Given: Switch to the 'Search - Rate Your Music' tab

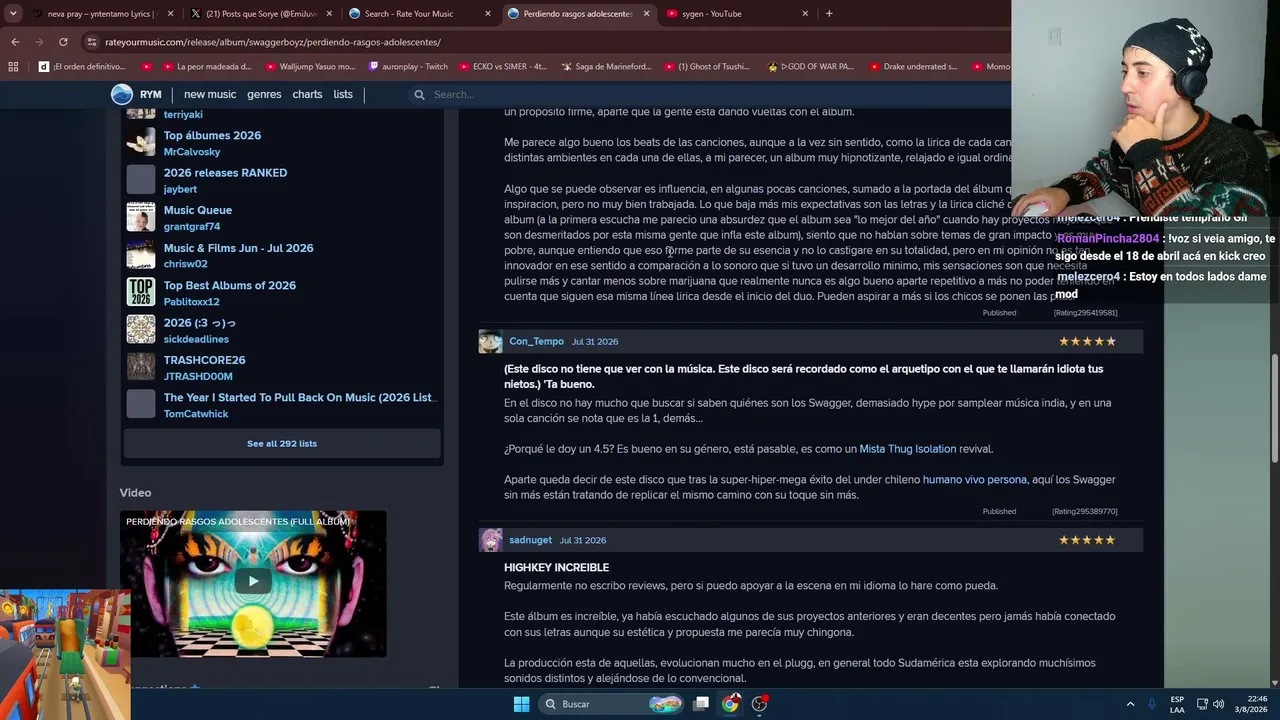Looking at the screenshot, I should tap(418, 14).
